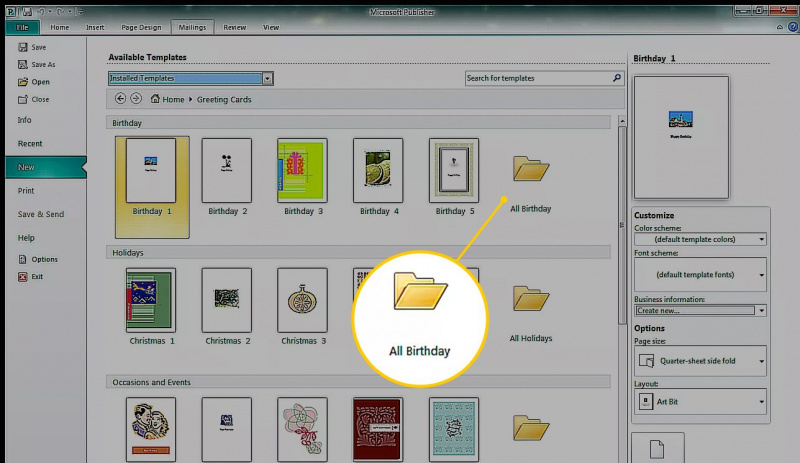Click the Publisher app icon in title bar
The image size is (800, 463).
(12, 11)
